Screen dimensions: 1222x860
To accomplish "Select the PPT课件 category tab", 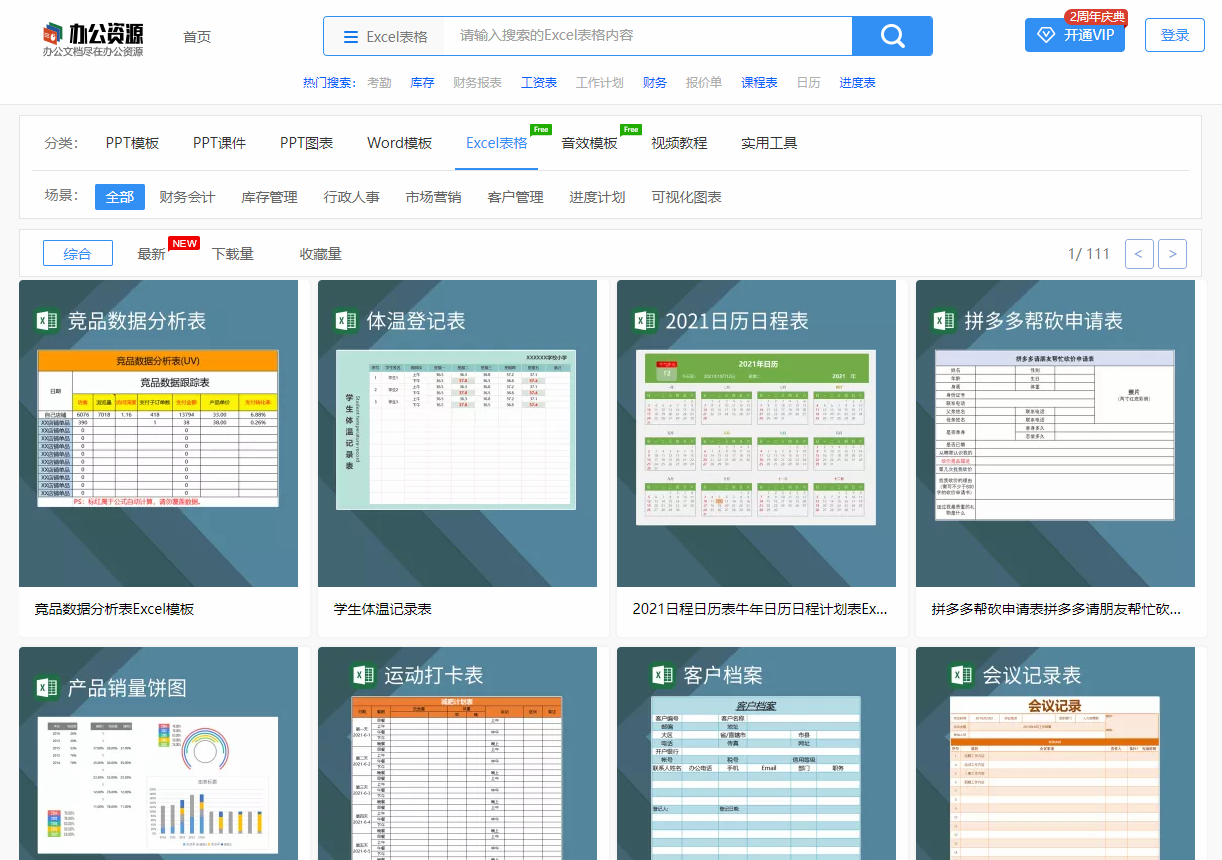I will [x=219, y=143].
